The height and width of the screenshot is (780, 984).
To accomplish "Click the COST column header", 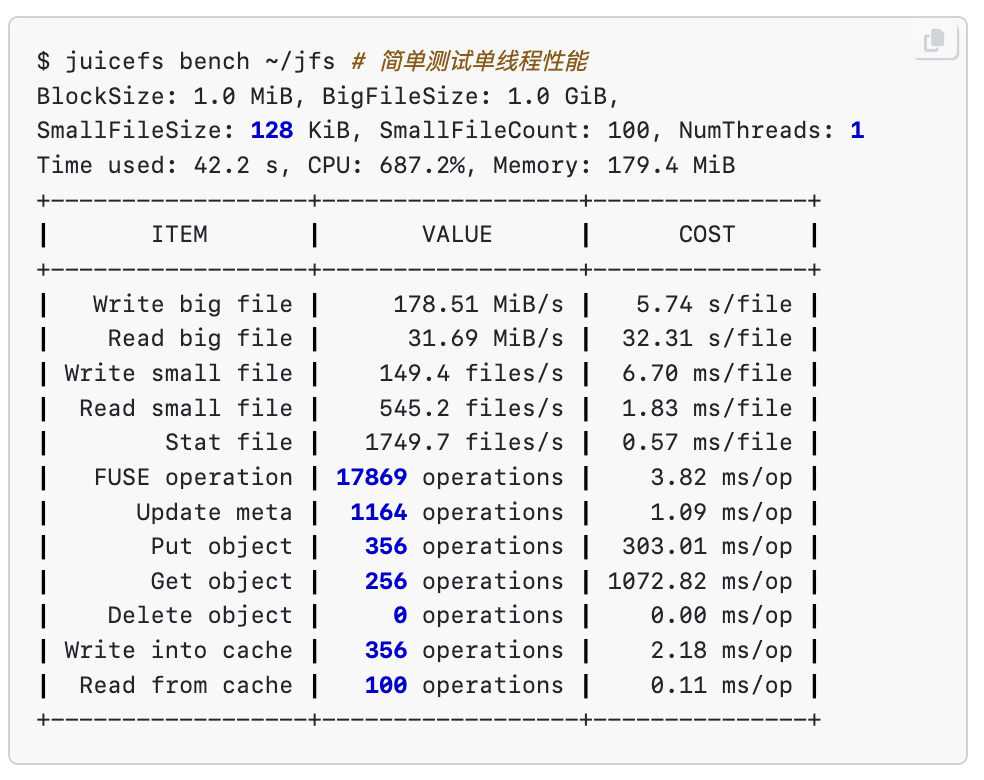I will pyautogui.click(x=707, y=235).
